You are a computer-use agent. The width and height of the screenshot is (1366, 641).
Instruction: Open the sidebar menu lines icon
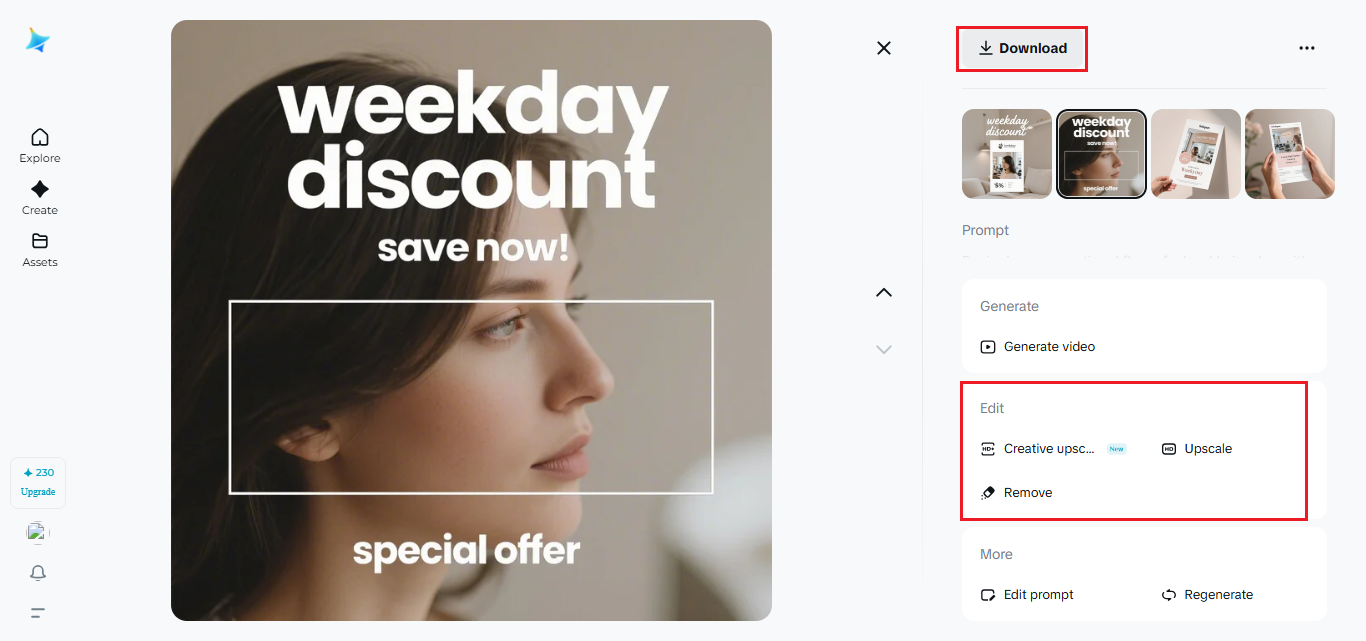click(38, 613)
